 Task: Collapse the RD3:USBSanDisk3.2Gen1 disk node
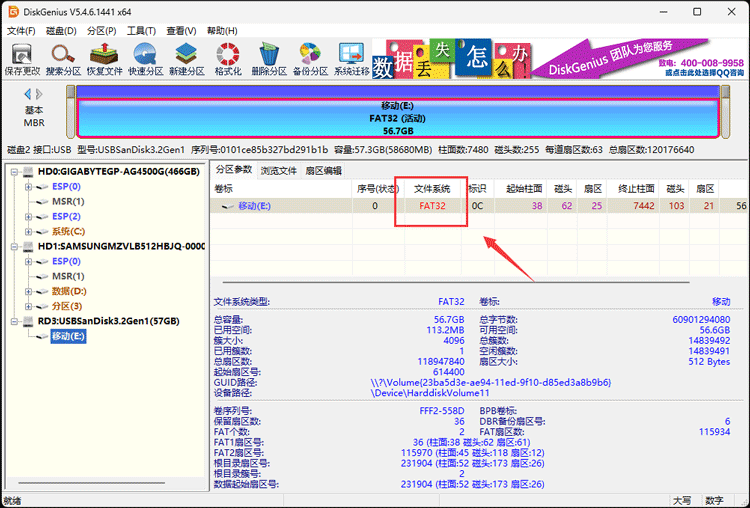pyautogui.click(x=14, y=321)
